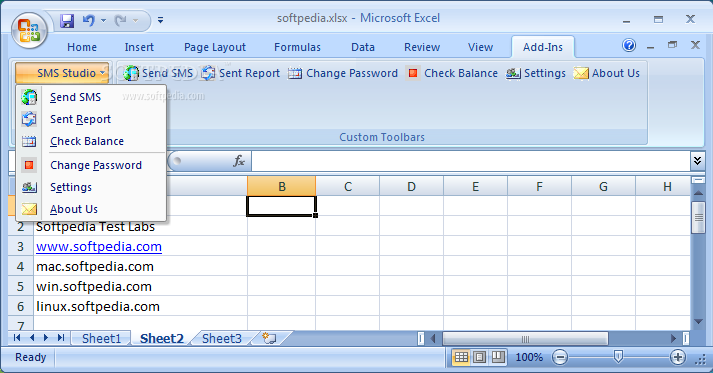This screenshot has width=713, height=373.
Task: Click Send SMS in the custom toolbar
Action: pyautogui.click(x=158, y=73)
